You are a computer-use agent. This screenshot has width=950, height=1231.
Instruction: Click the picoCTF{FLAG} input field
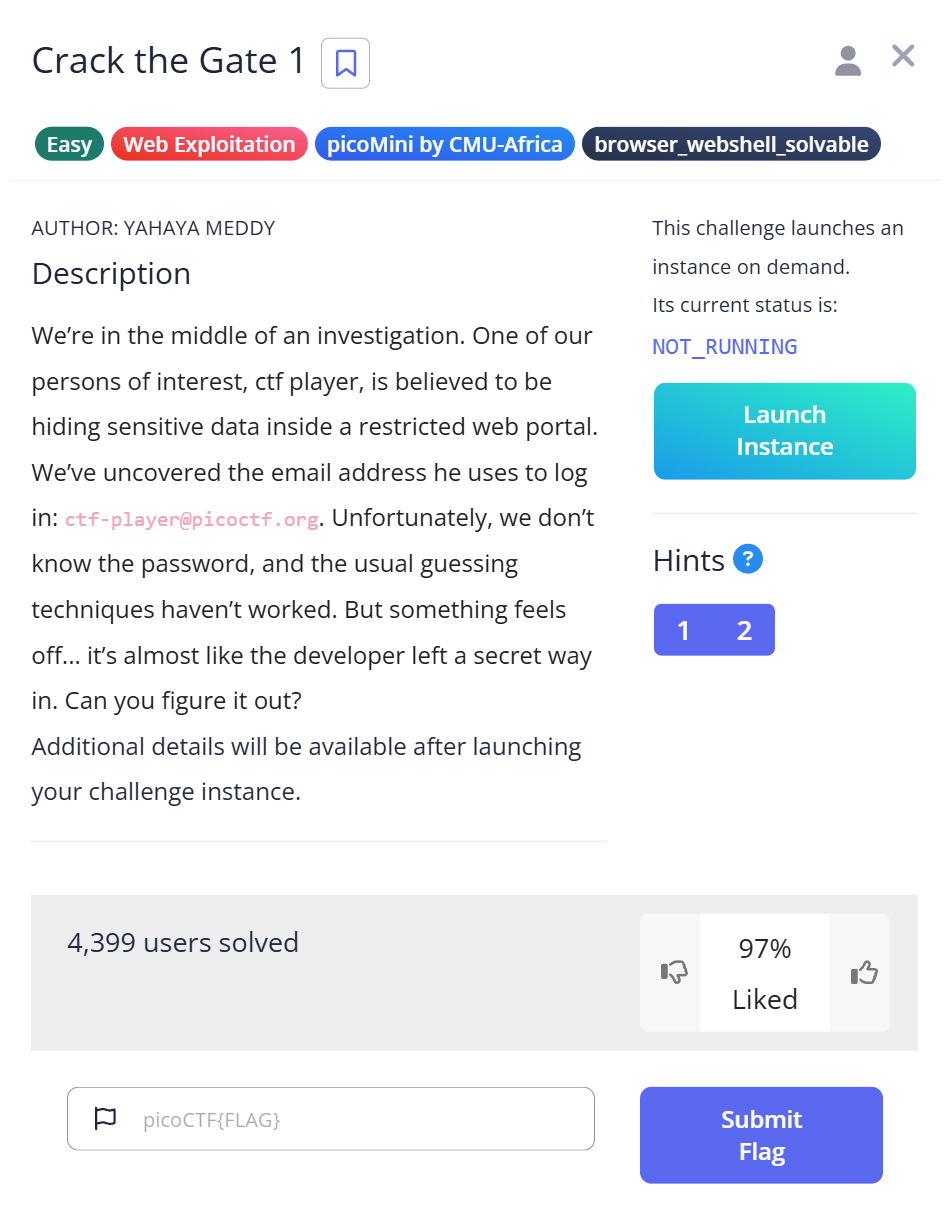tap(360, 1119)
